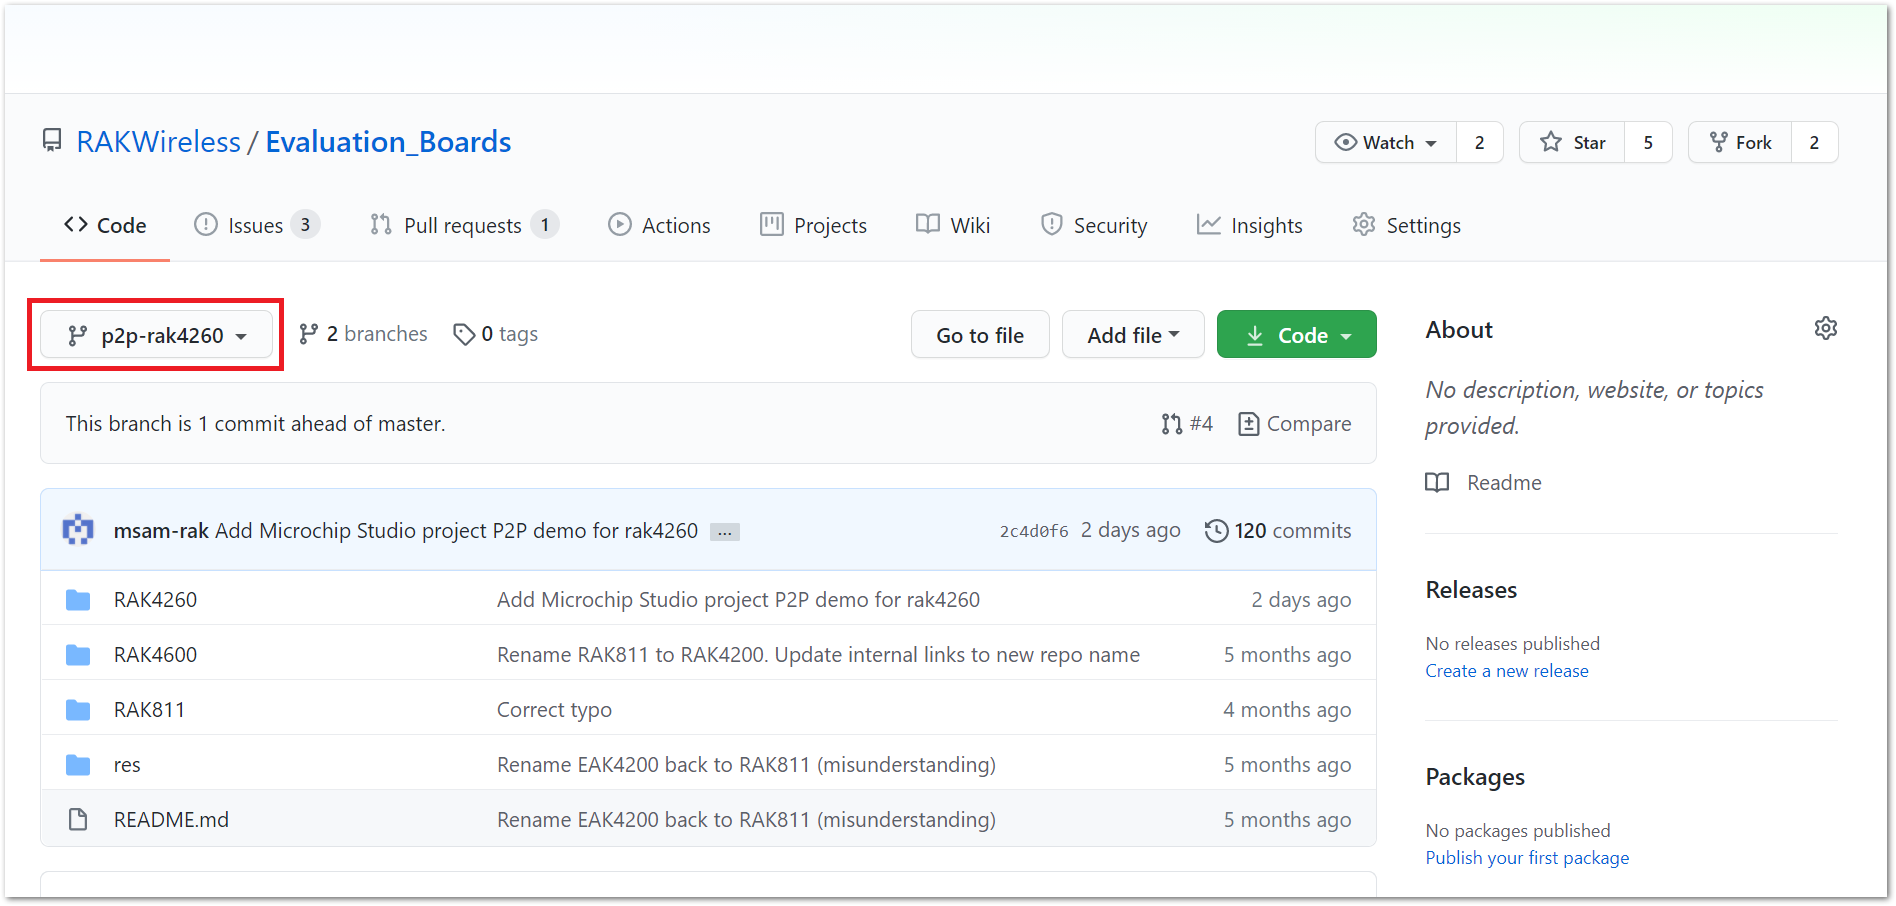This screenshot has width=1896, height=906.
Task: Click the RAKWireless owner link
Action: tap(159, 142)
